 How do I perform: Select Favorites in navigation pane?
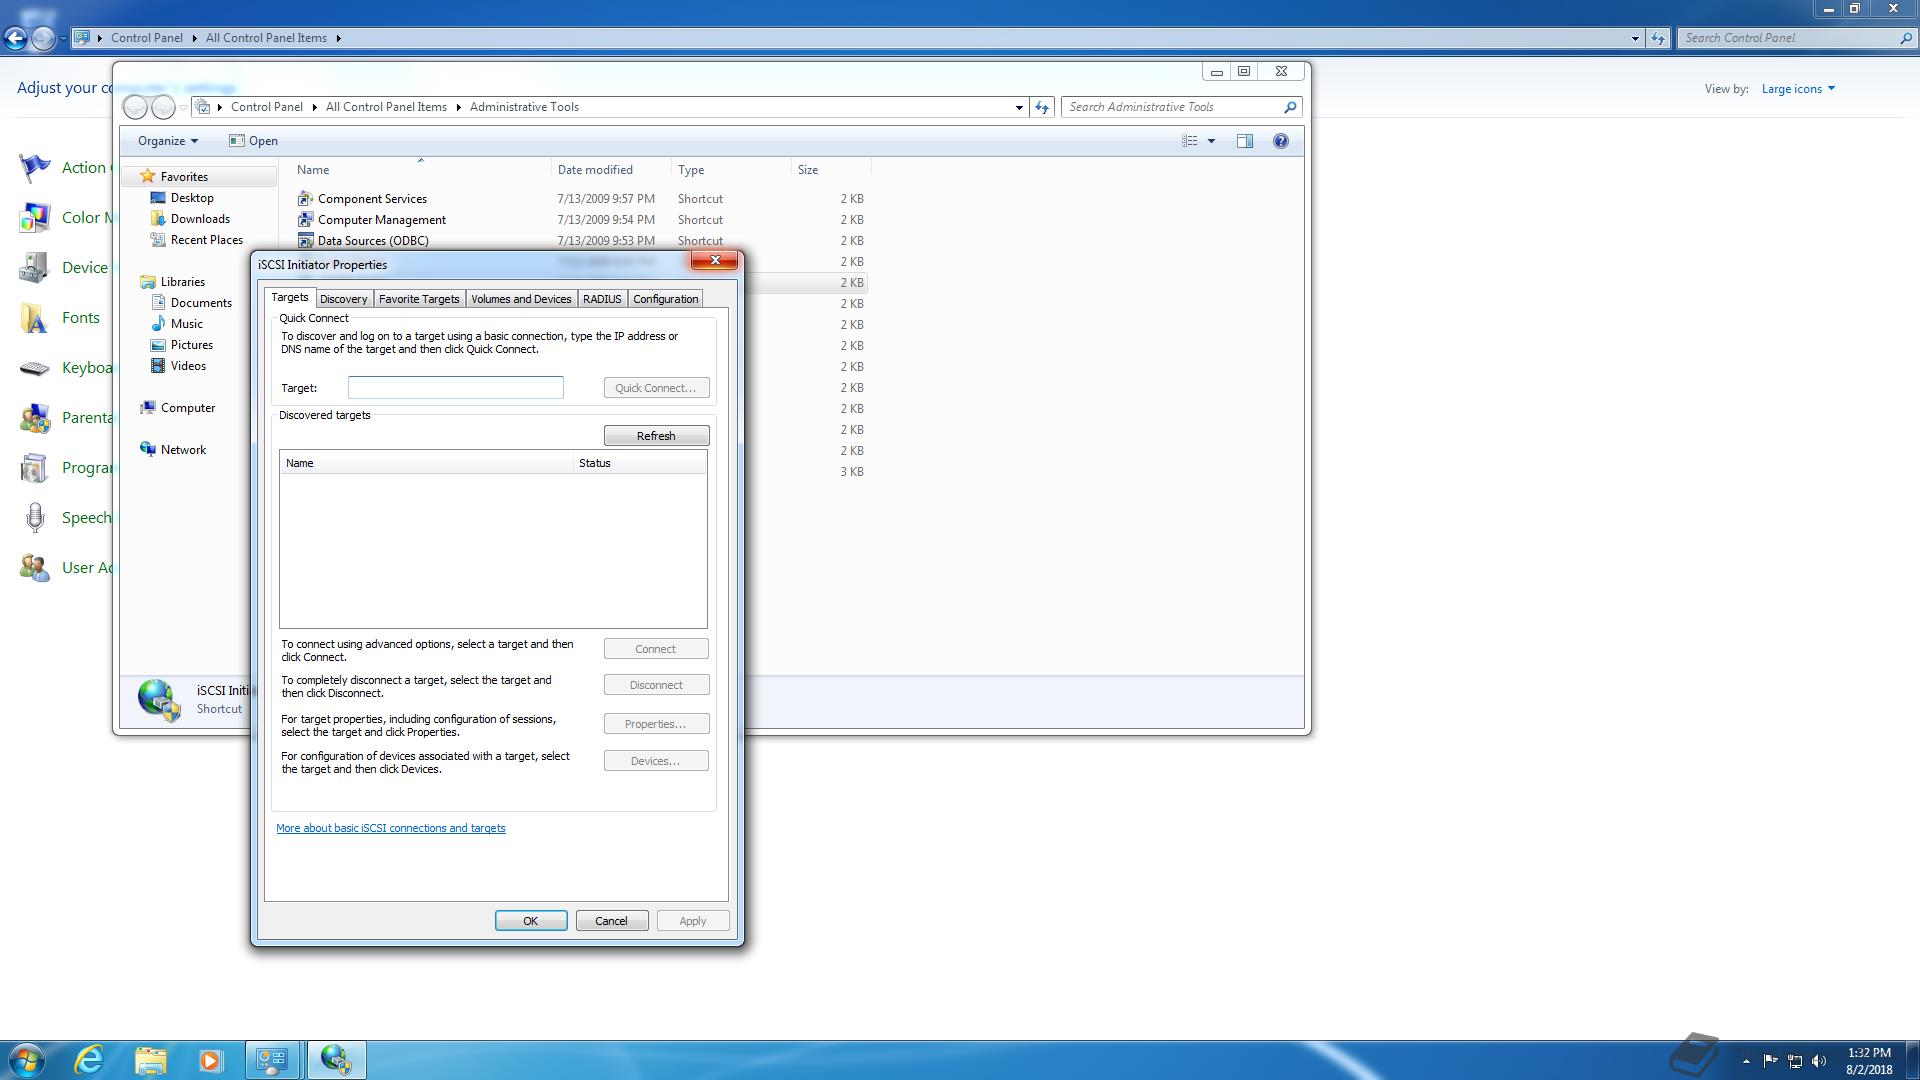click(184, 177)
